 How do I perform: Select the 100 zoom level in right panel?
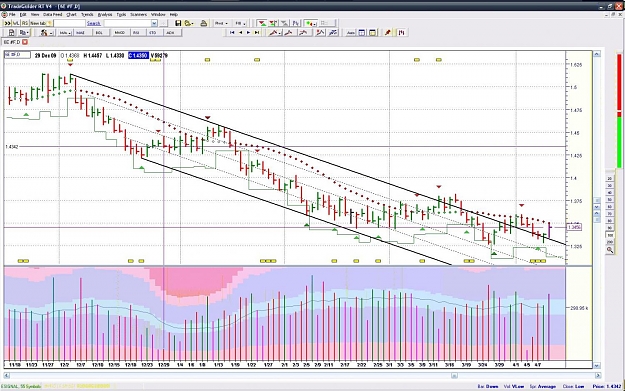click(x=610, y=235)
